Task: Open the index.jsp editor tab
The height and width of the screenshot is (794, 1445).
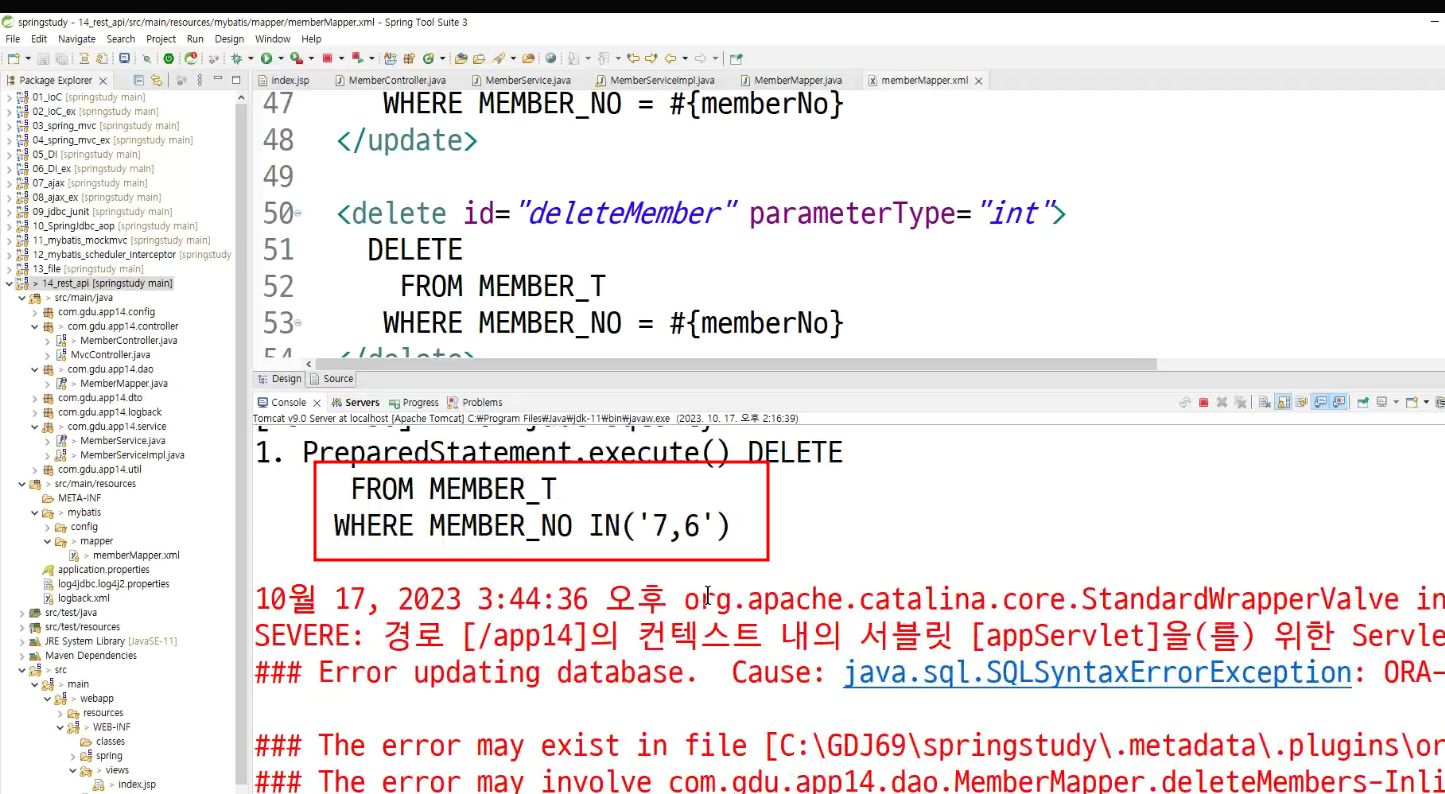Action: pyautogui.click(x=284, y=80)
